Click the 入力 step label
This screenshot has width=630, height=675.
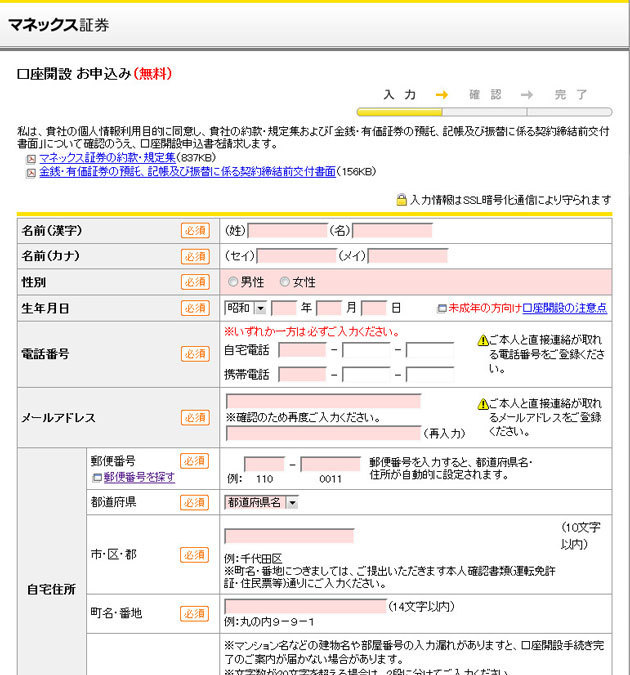[x=400, y=95]
